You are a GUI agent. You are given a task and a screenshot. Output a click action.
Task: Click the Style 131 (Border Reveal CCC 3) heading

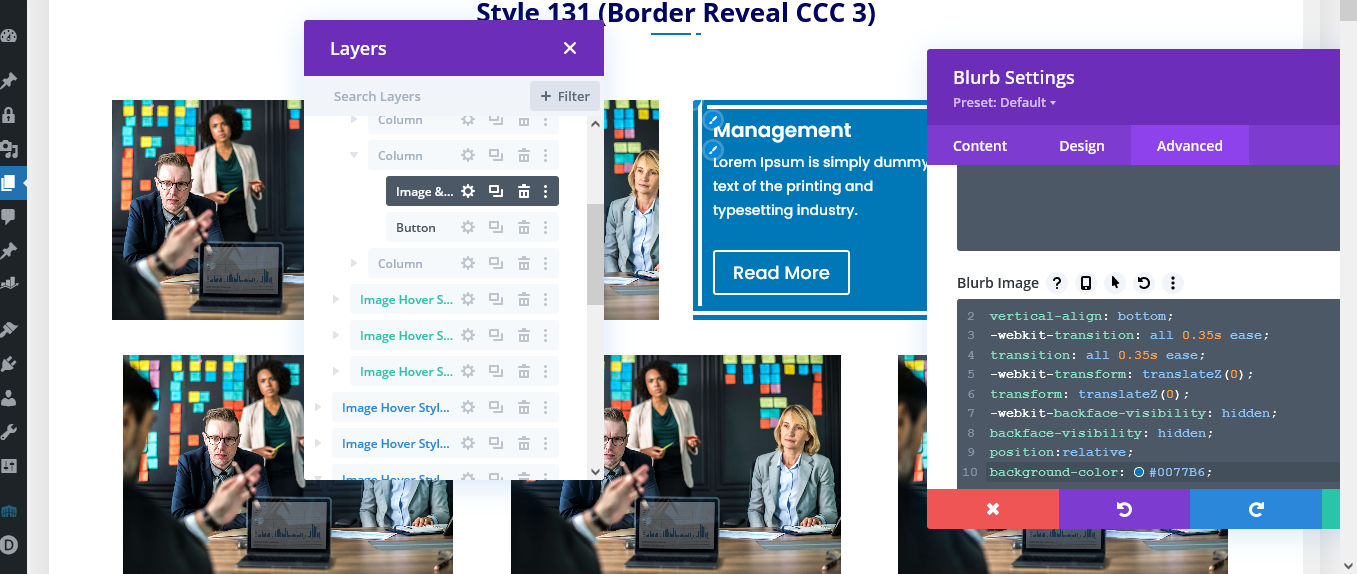click(x=676, y=13)
